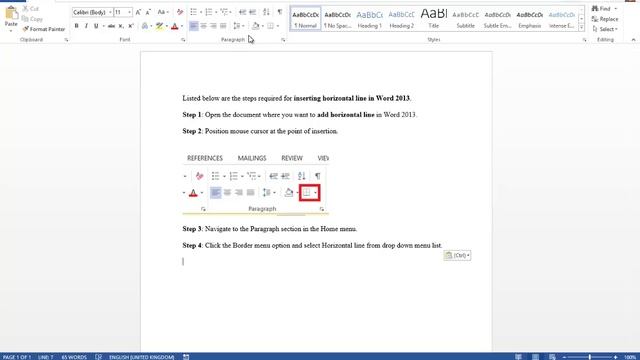The width and height of the screenshot is (640, 360).
Task: Click Cut in the Clipboard group
Action: coord(31,9)
